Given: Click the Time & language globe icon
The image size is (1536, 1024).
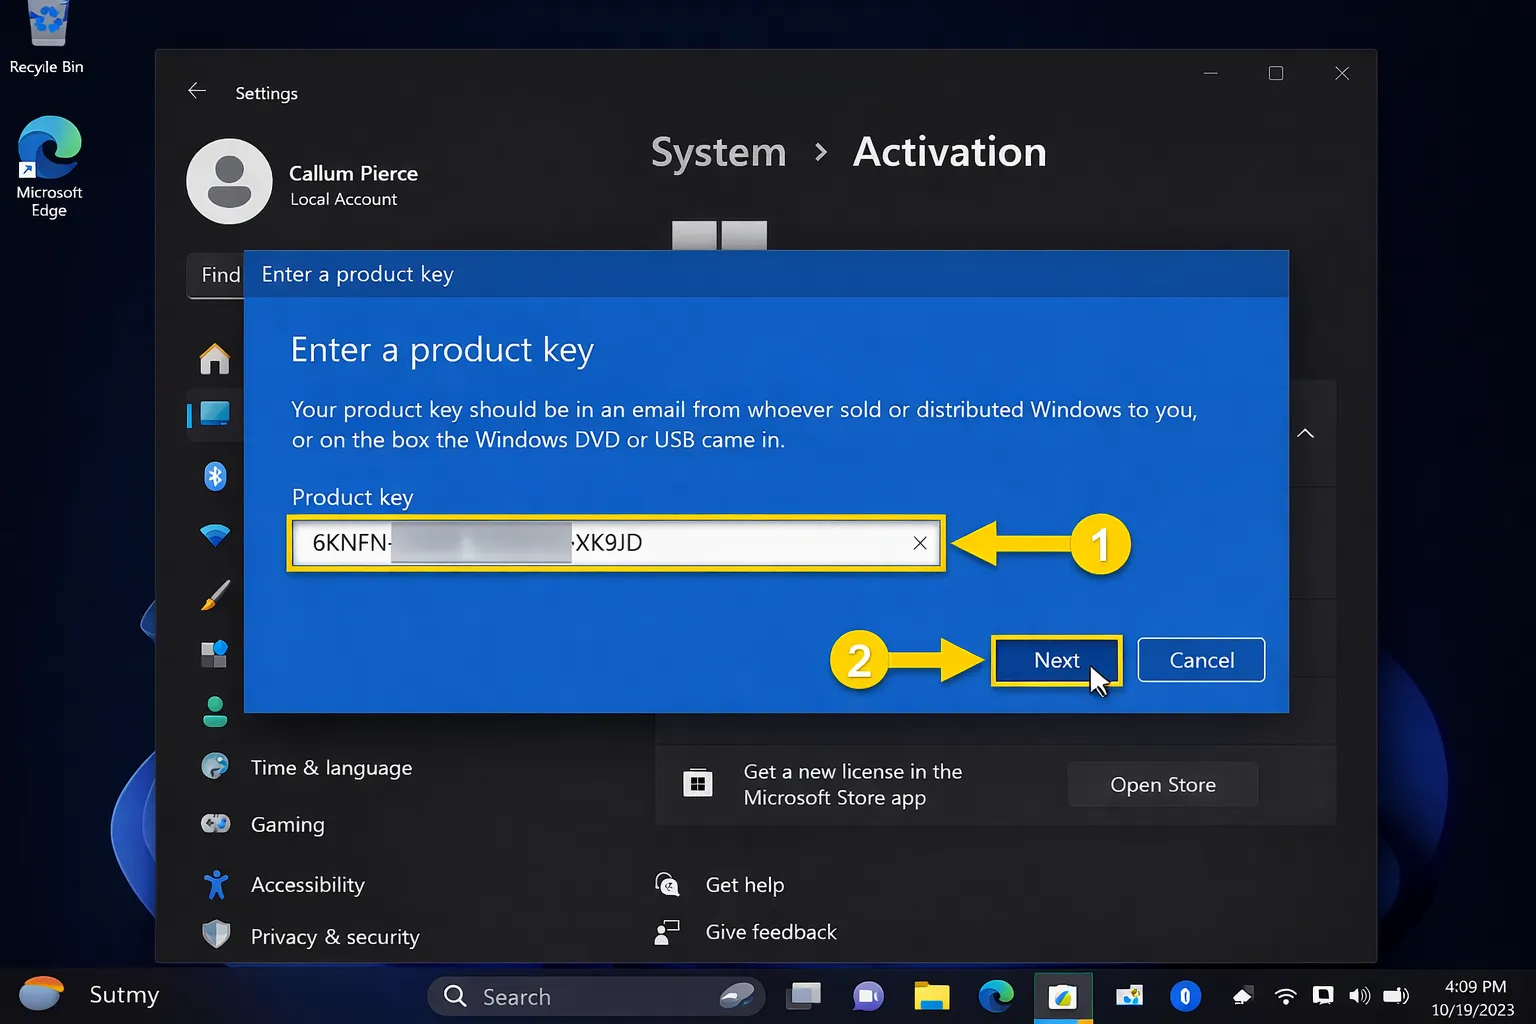Looking at the screenshot, I should tap(215, 767).
